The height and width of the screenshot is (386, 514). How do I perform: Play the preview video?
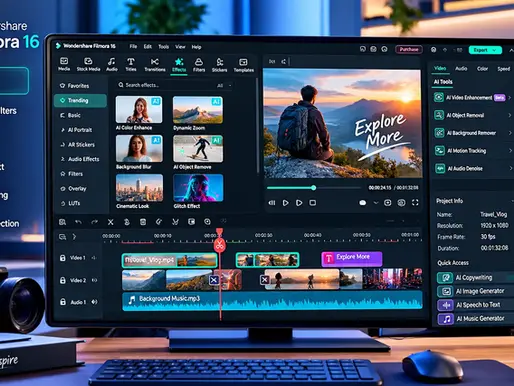pos(285,203)
